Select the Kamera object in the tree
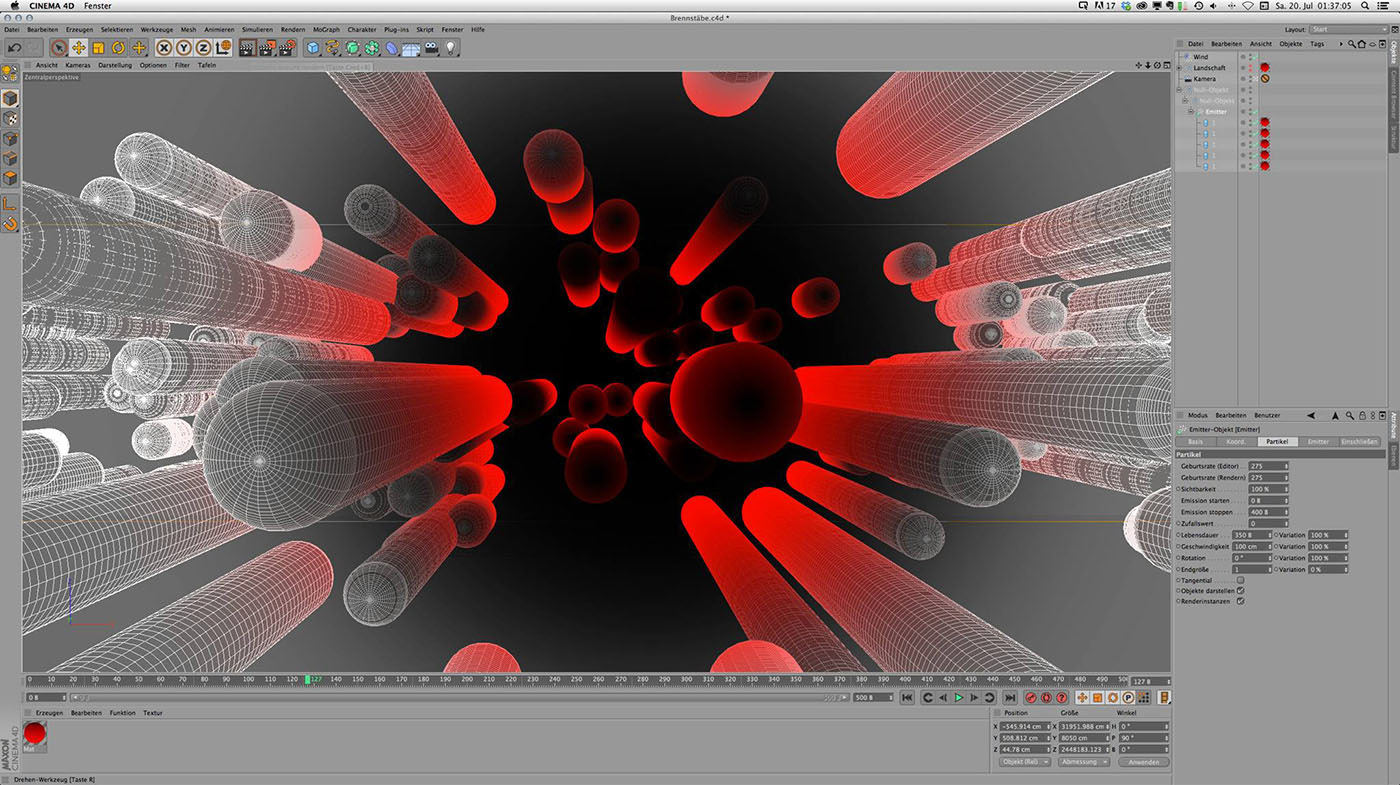 (1204, 78)
